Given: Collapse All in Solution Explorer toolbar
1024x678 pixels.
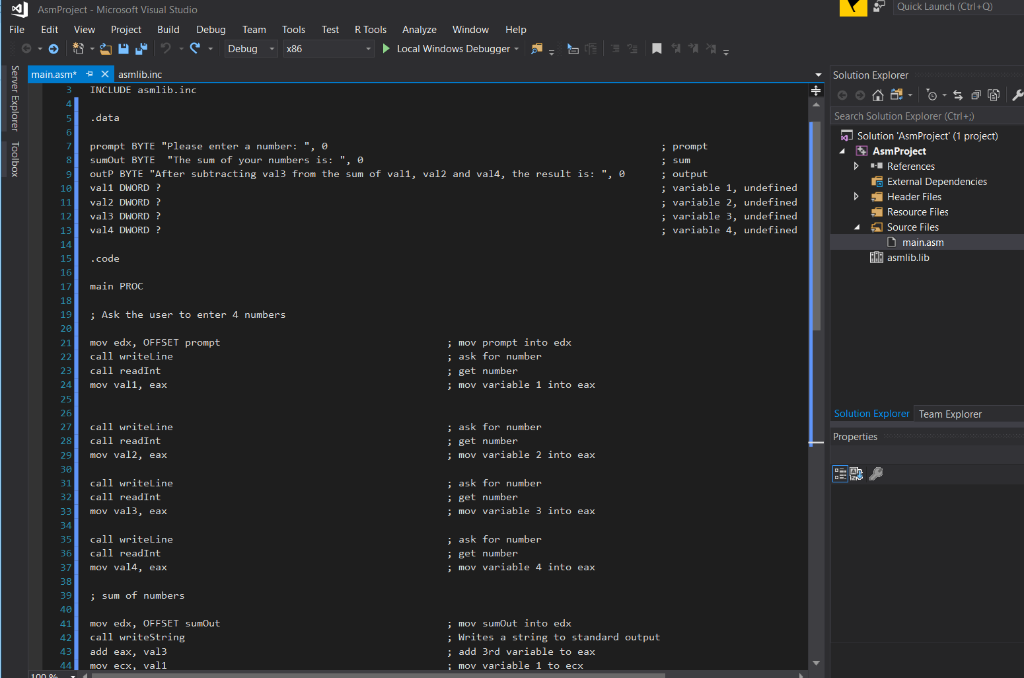Looking at the screenshot, I should (x=976, y=95).
